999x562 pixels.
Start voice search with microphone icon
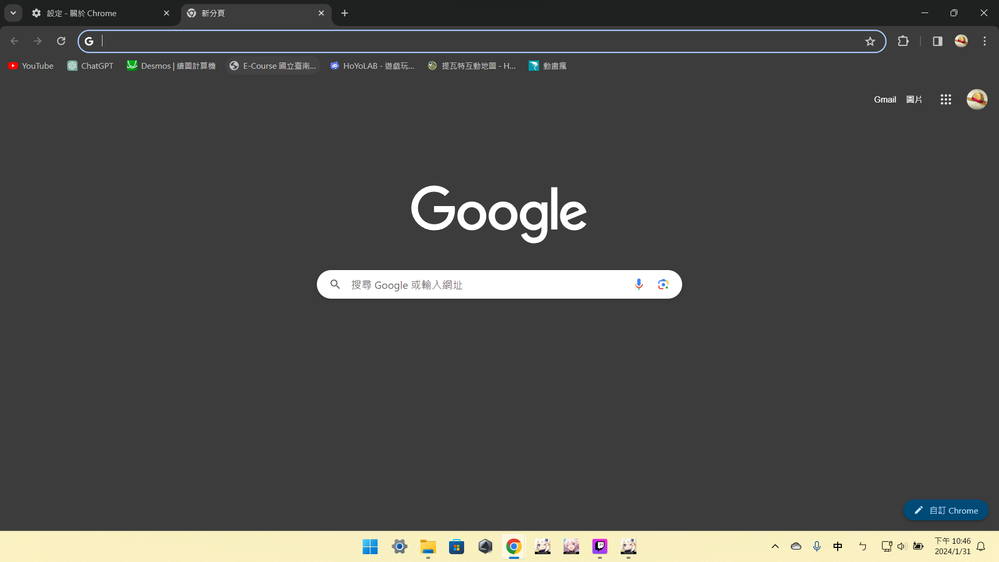pyautogui.click(x=638, y=284)
